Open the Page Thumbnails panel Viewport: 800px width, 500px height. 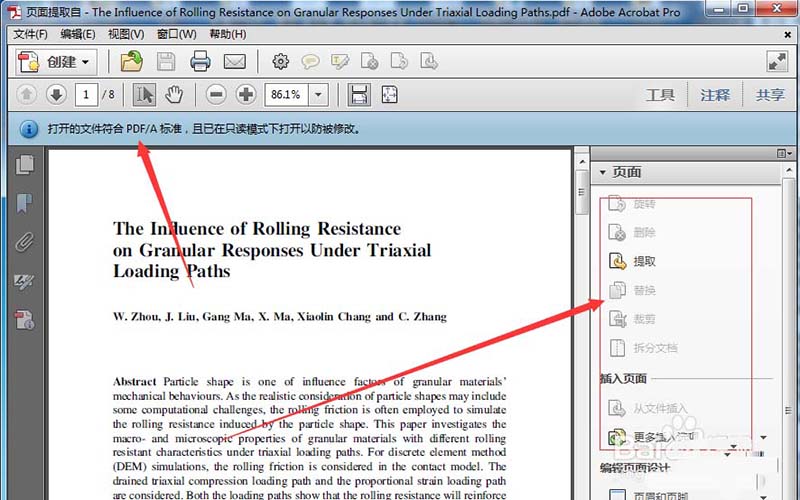25,164
